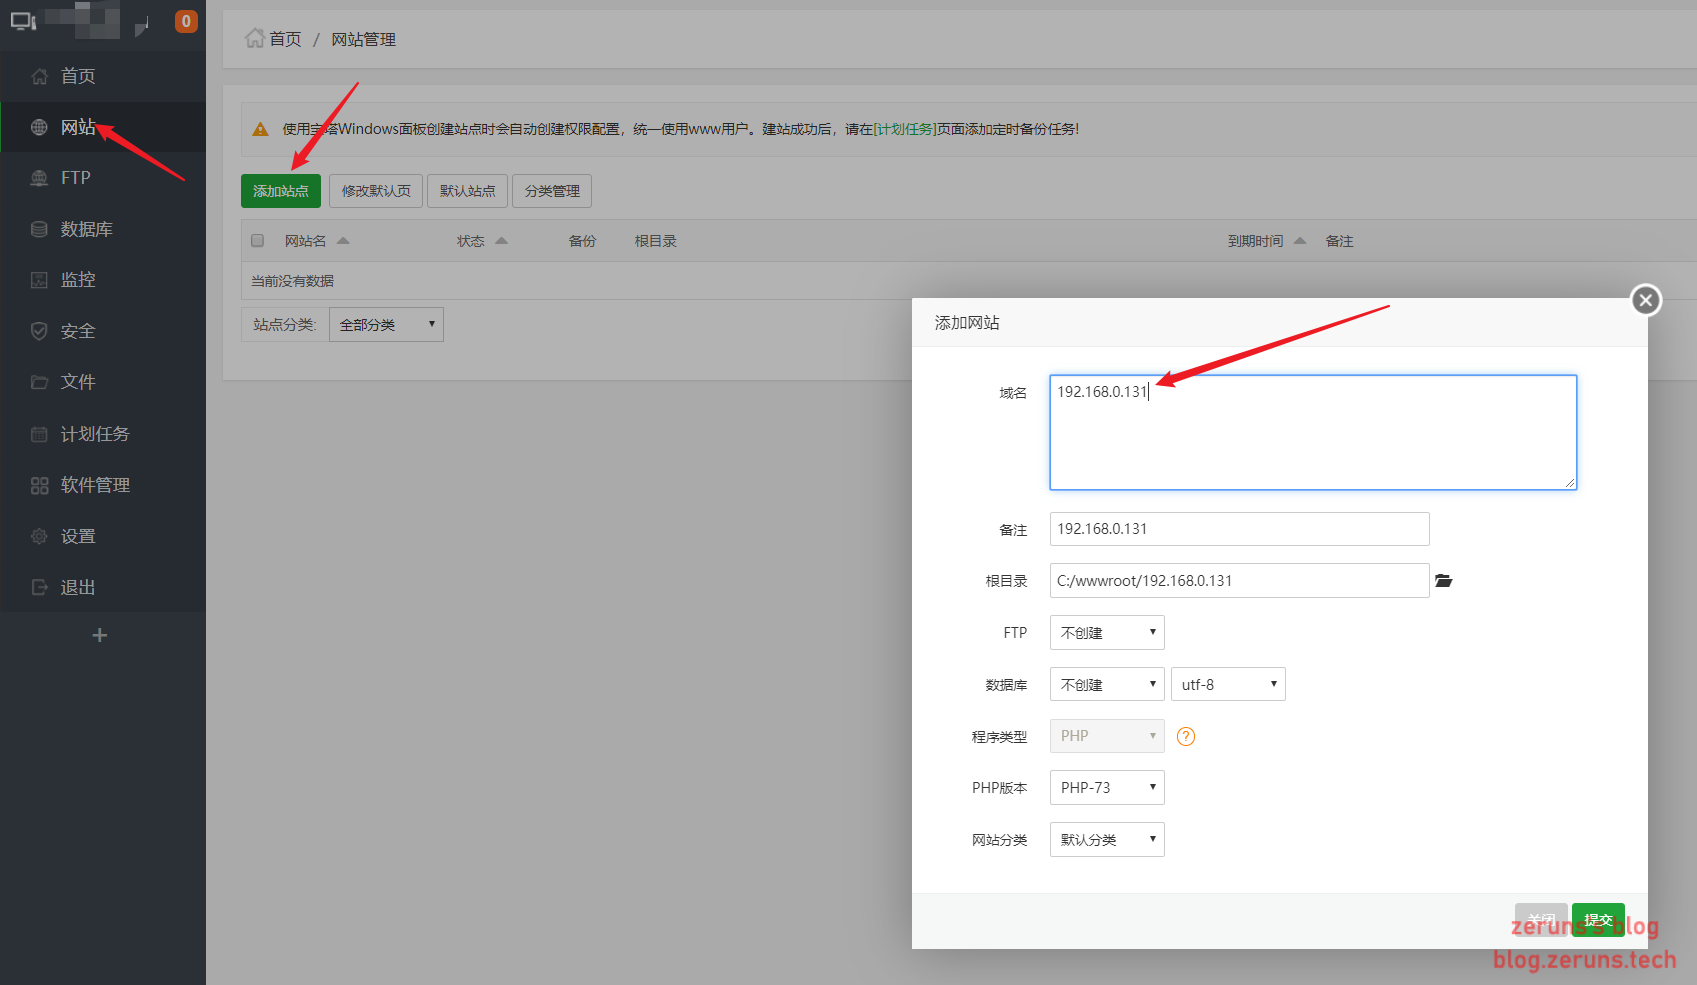Open the 安全 security section

coord(77,331)
